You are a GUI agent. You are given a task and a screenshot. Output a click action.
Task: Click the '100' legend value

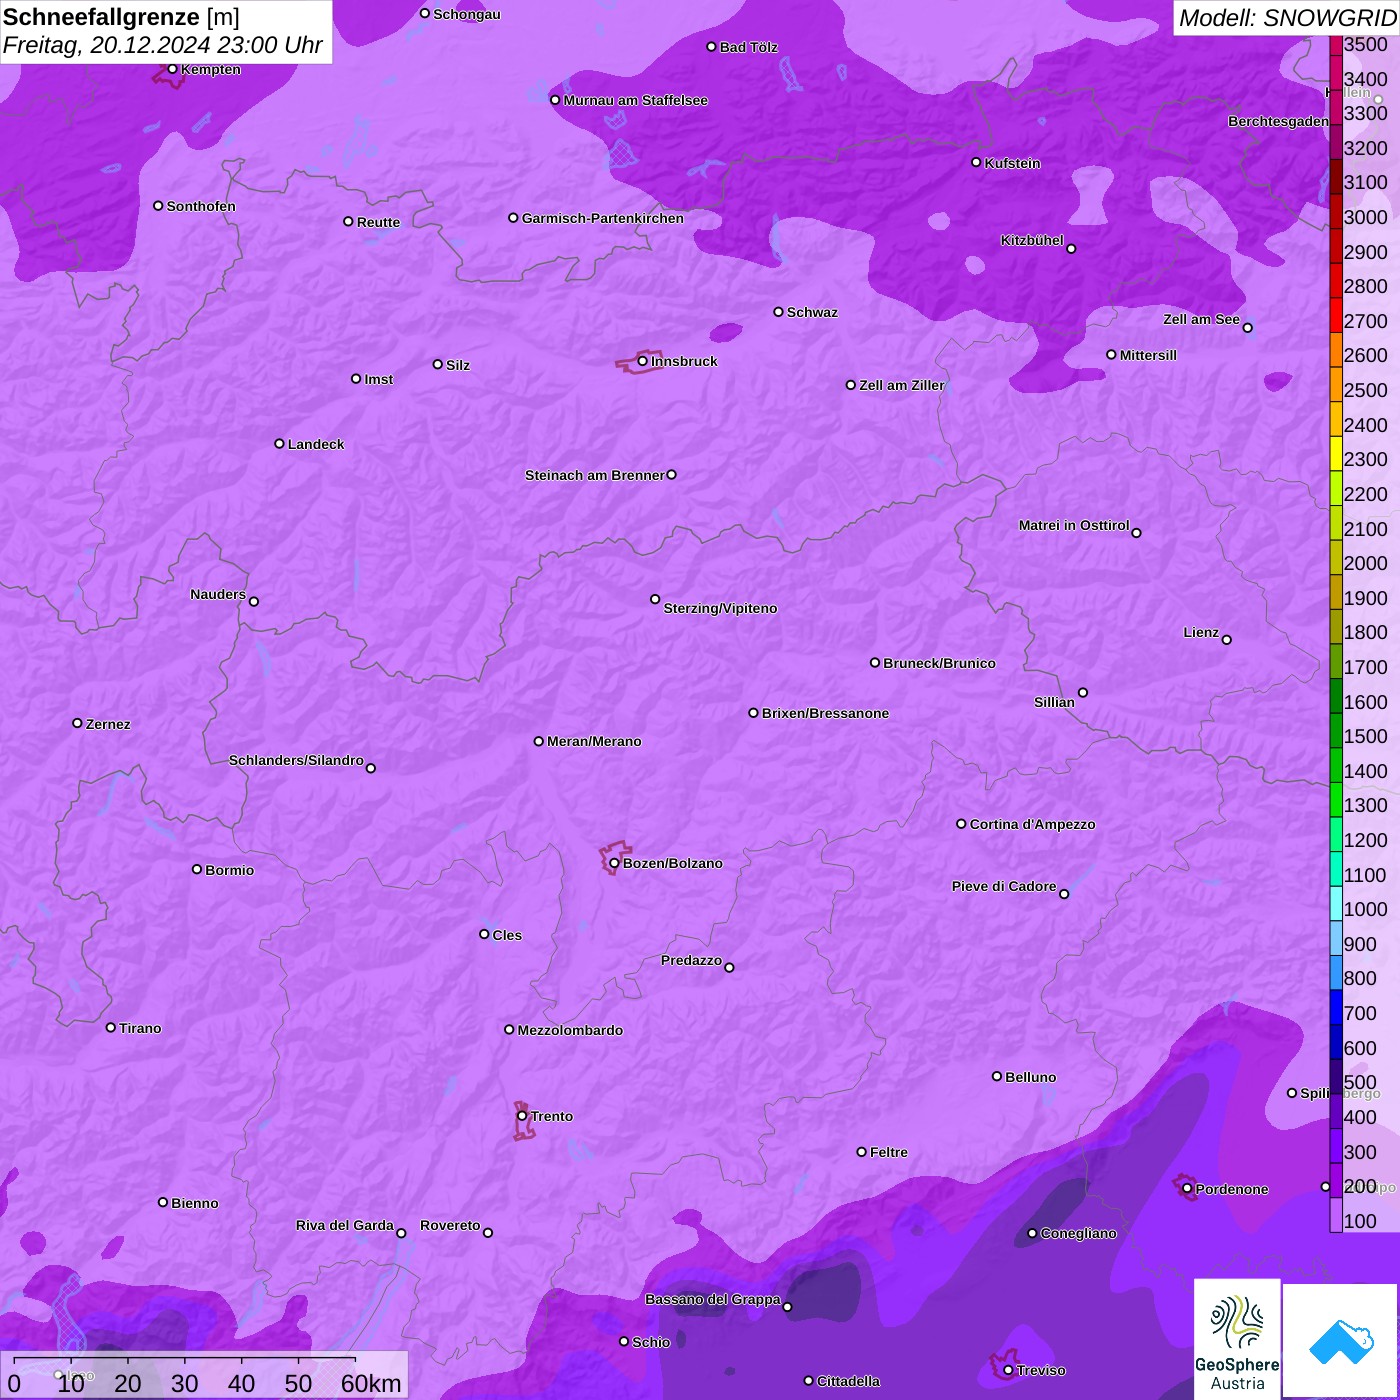click(x=1361, y=1221)
